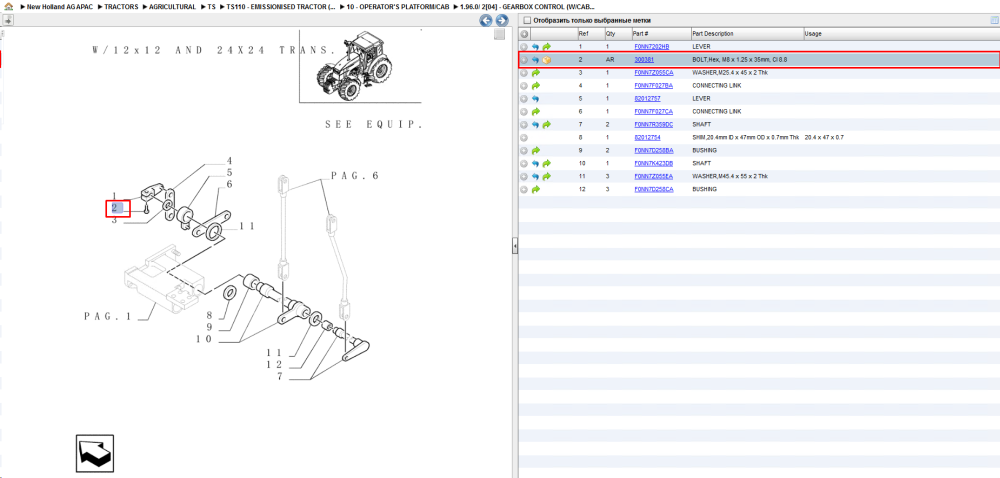Go to the home page icon
Screen dimensions: 1000x478
click(9, 6)
